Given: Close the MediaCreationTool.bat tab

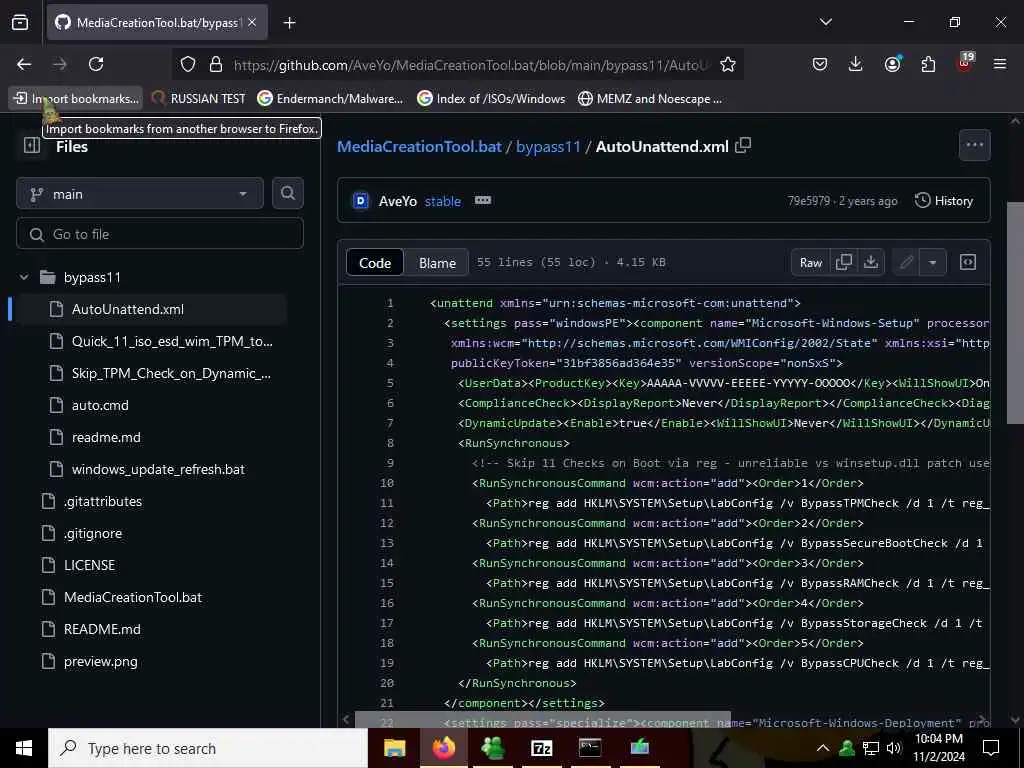Looking at the screenshot, I should click(252, 23).
